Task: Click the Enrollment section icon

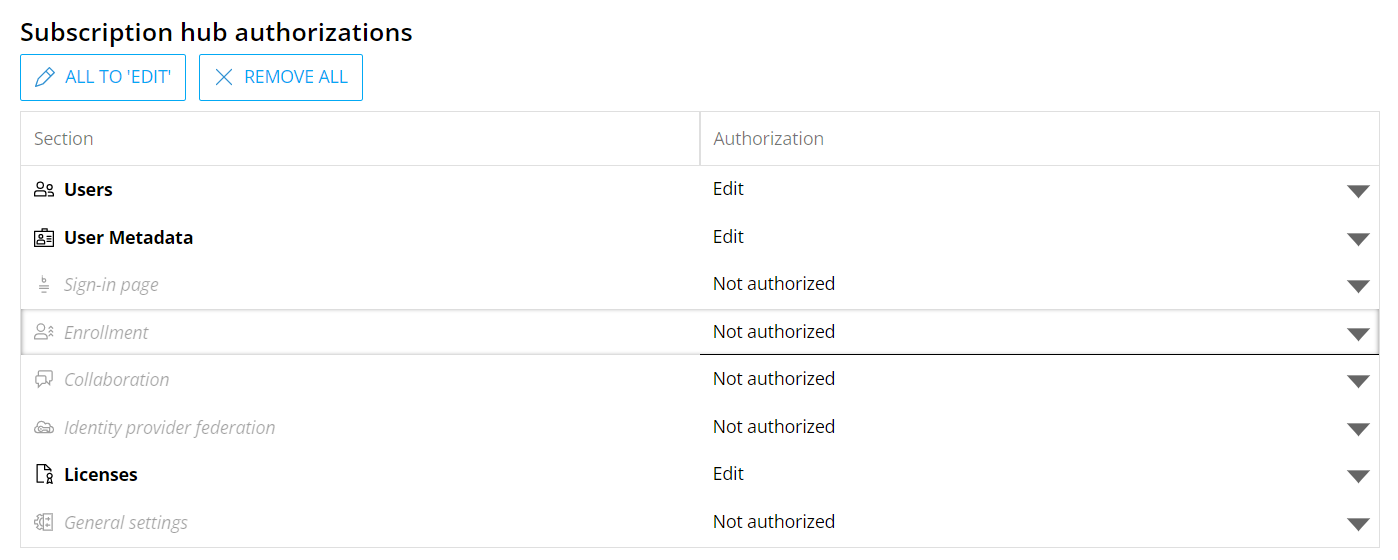Action: pos(44,333)
